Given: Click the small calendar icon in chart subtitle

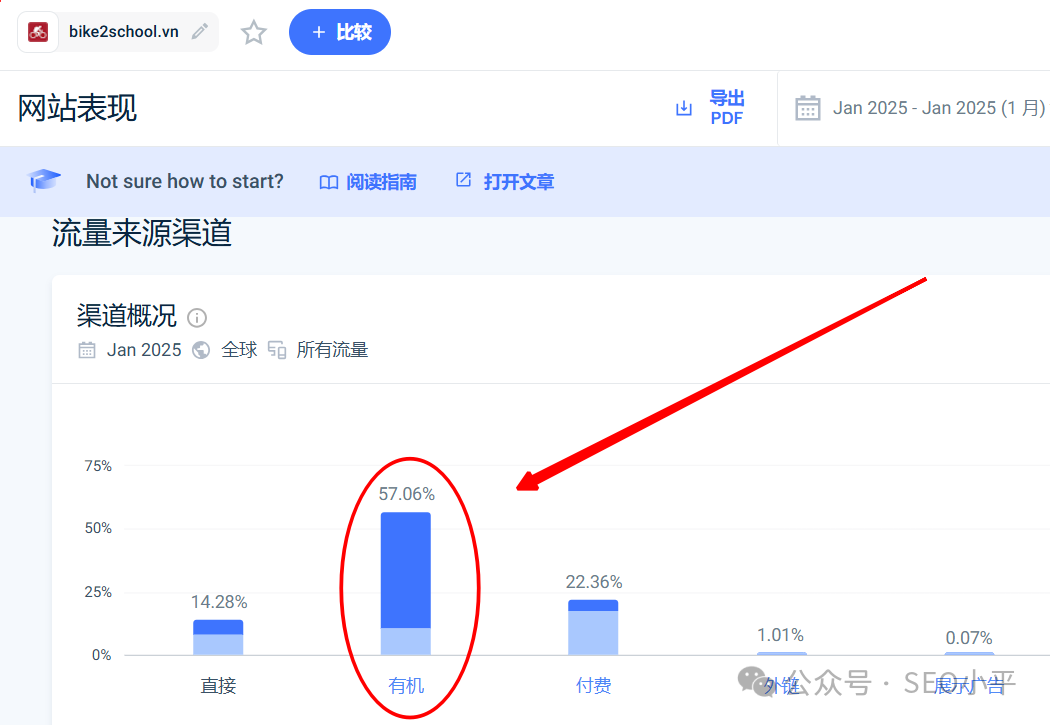Looking at the screenshot, I should pyautogui.click(x=87, y=349).
